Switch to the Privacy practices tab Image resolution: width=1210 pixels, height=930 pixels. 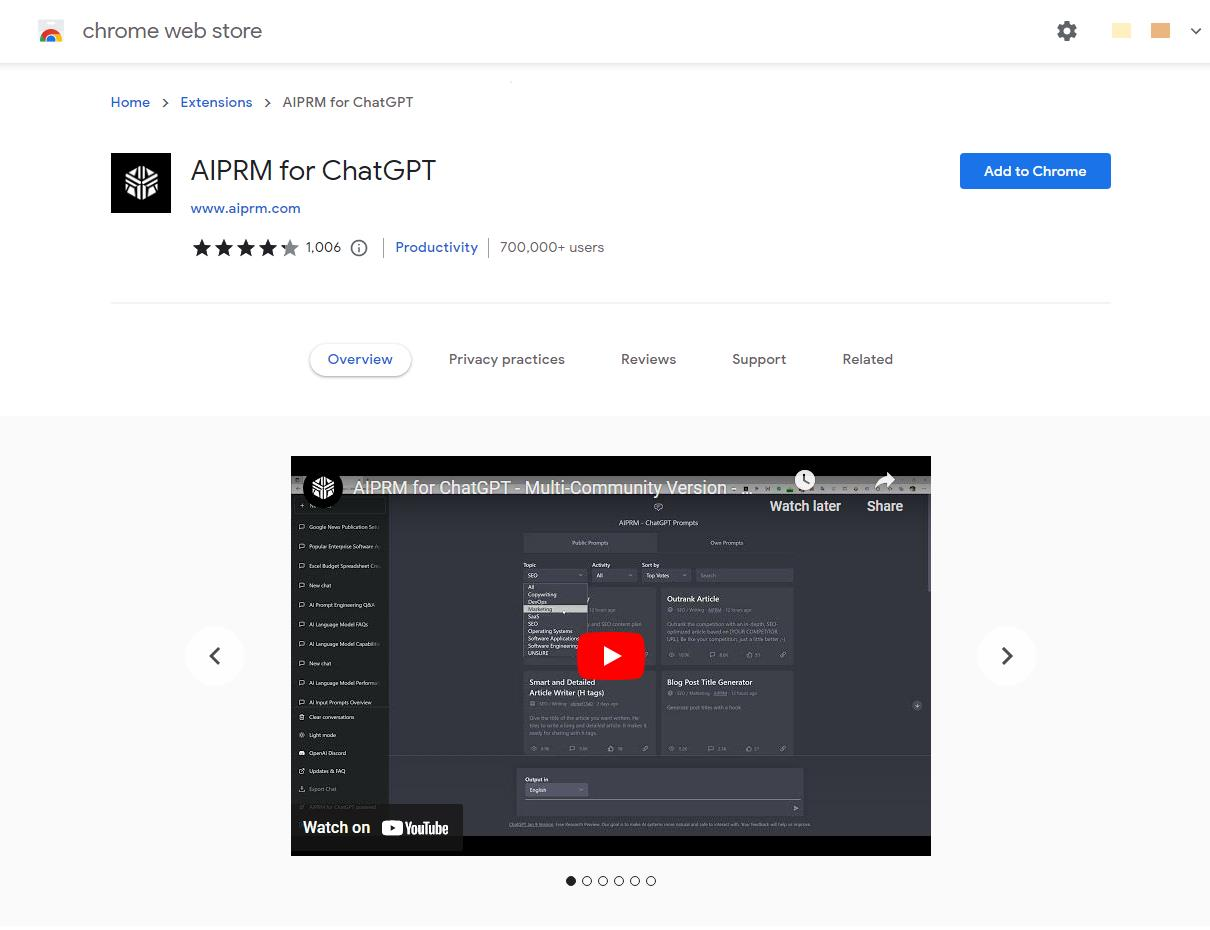click(507, 359)
